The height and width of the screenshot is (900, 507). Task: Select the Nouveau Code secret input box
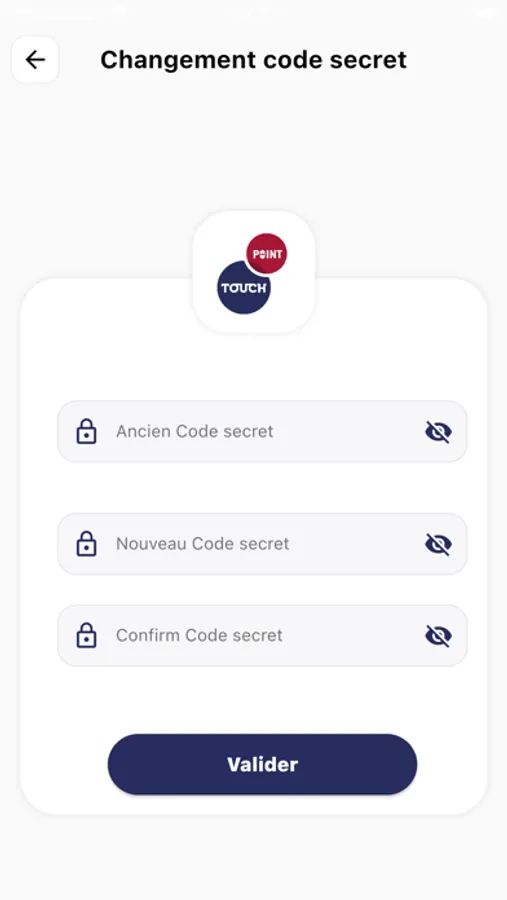tap(262, 544)
